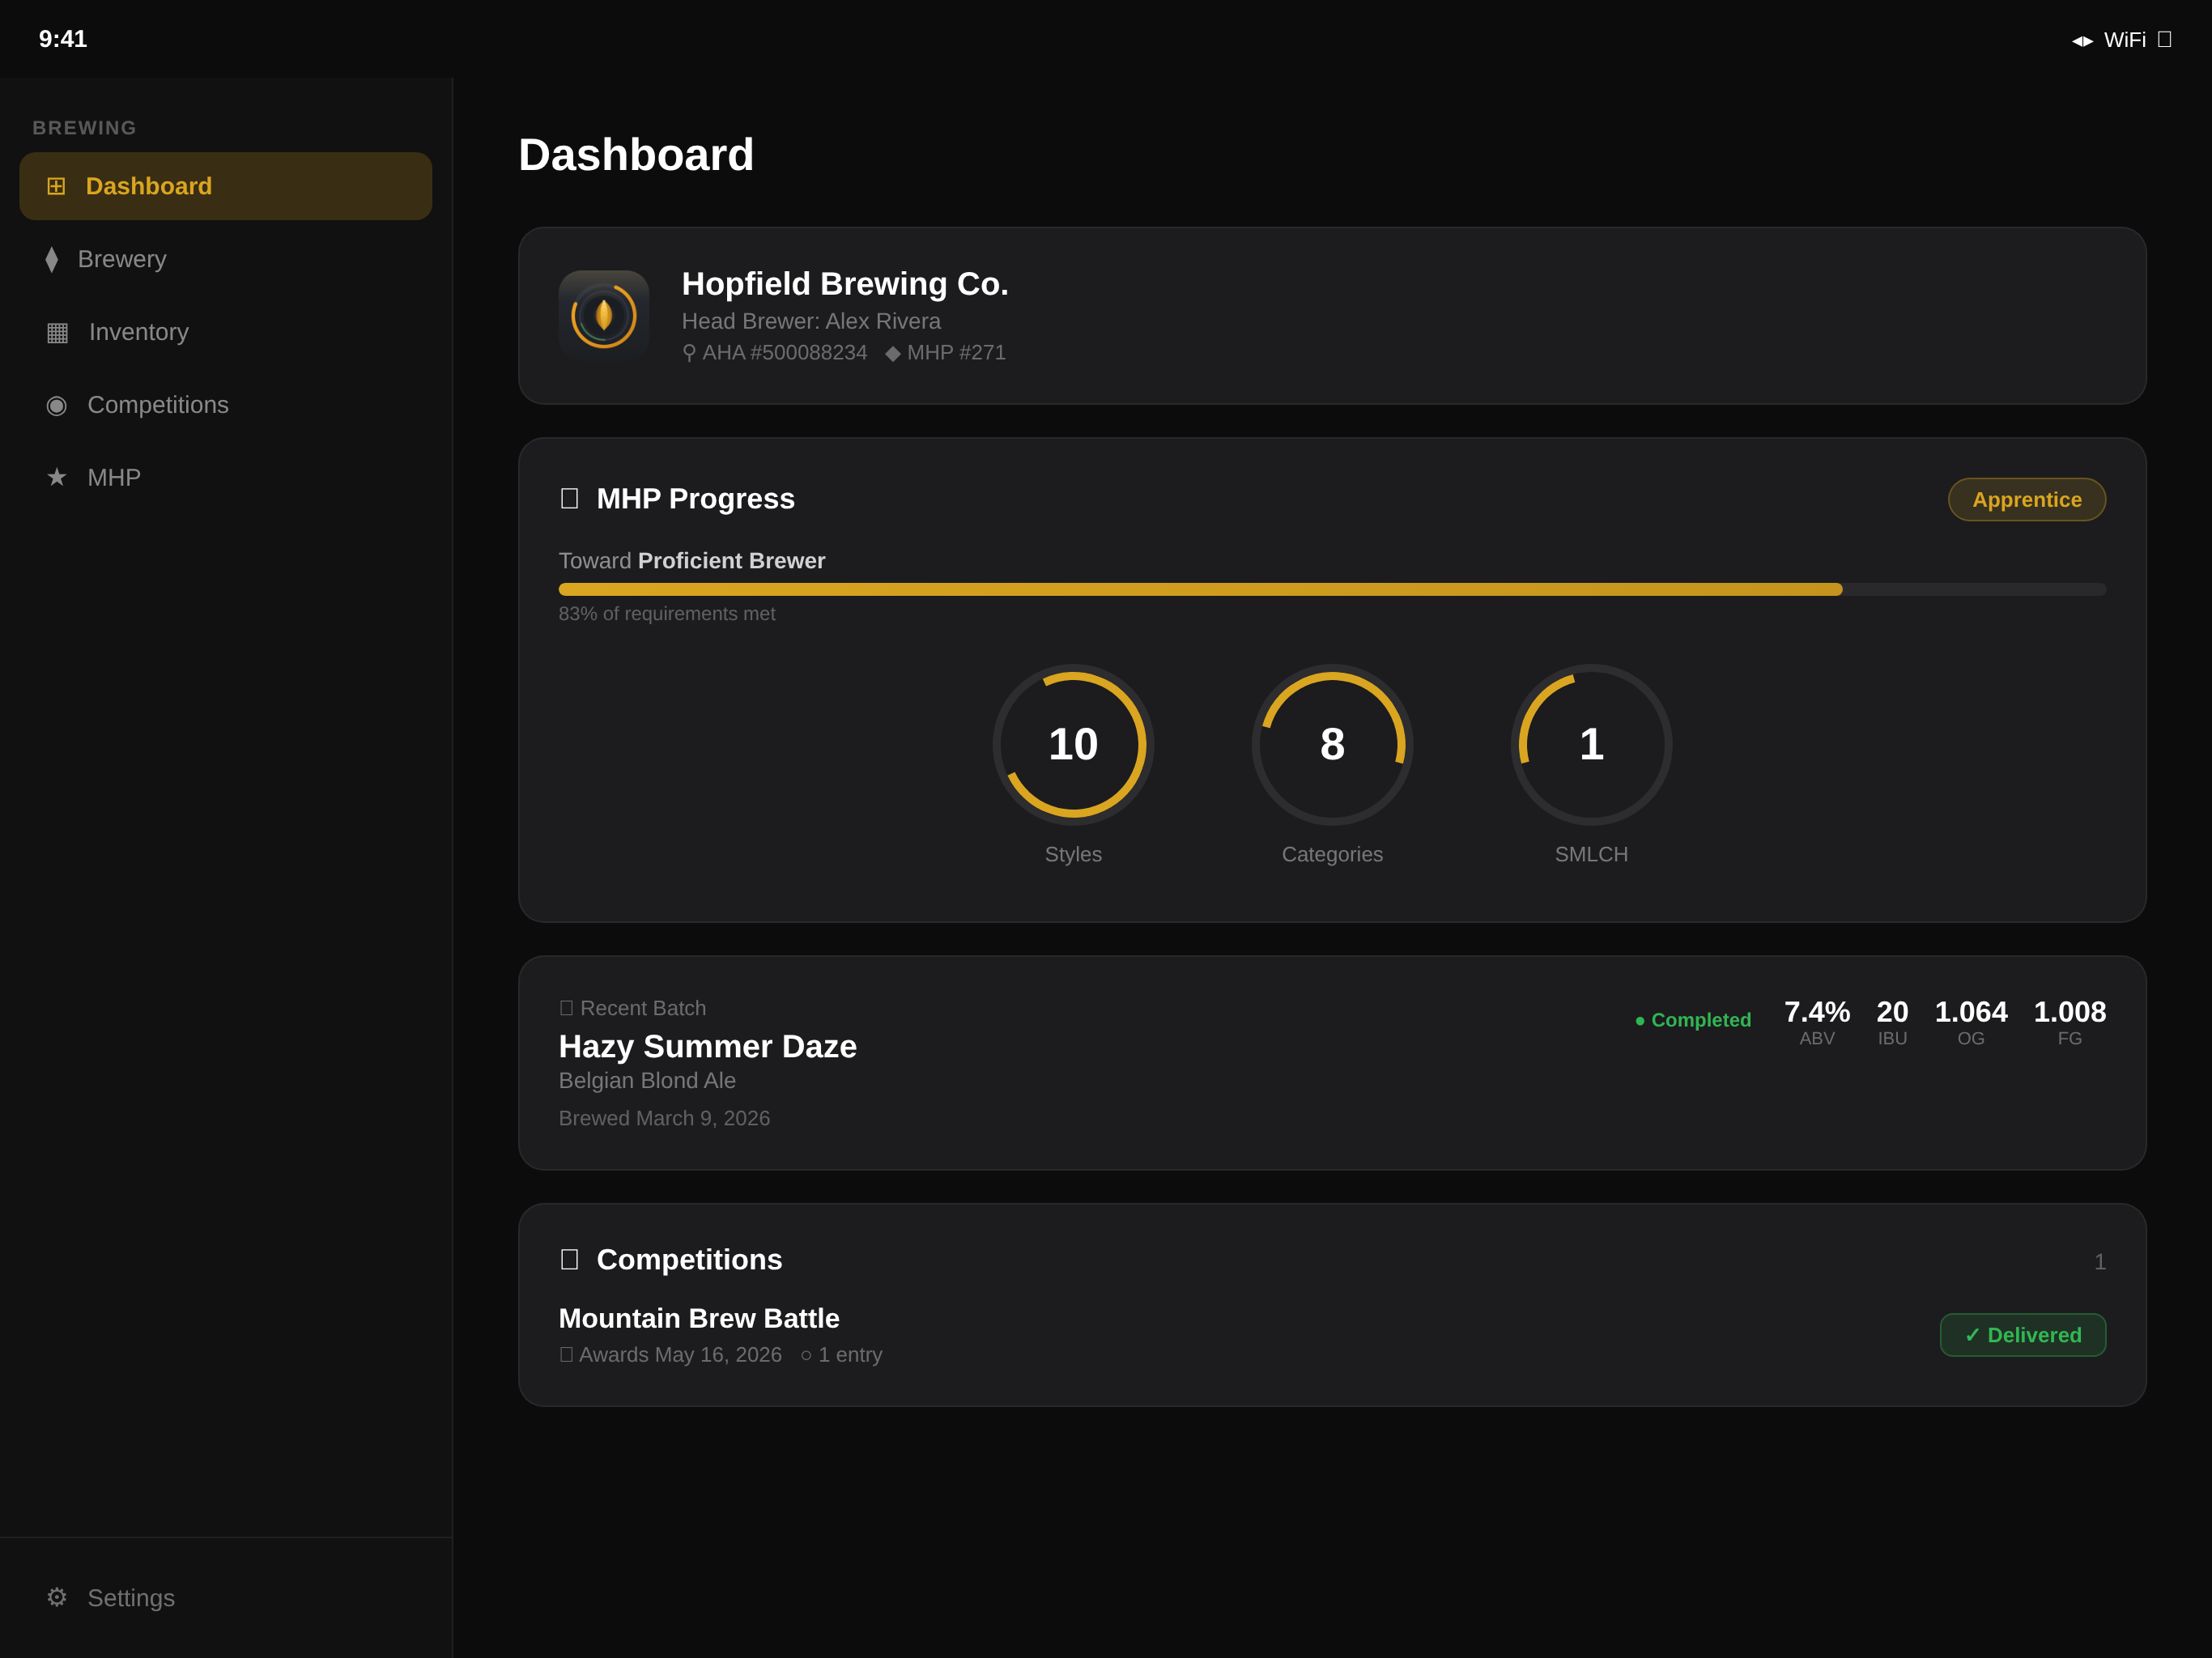Viewport: 2212px width, 1658px height.
Task: Click the Recent Batch label icon
Action: click(x=567, y=1007)
